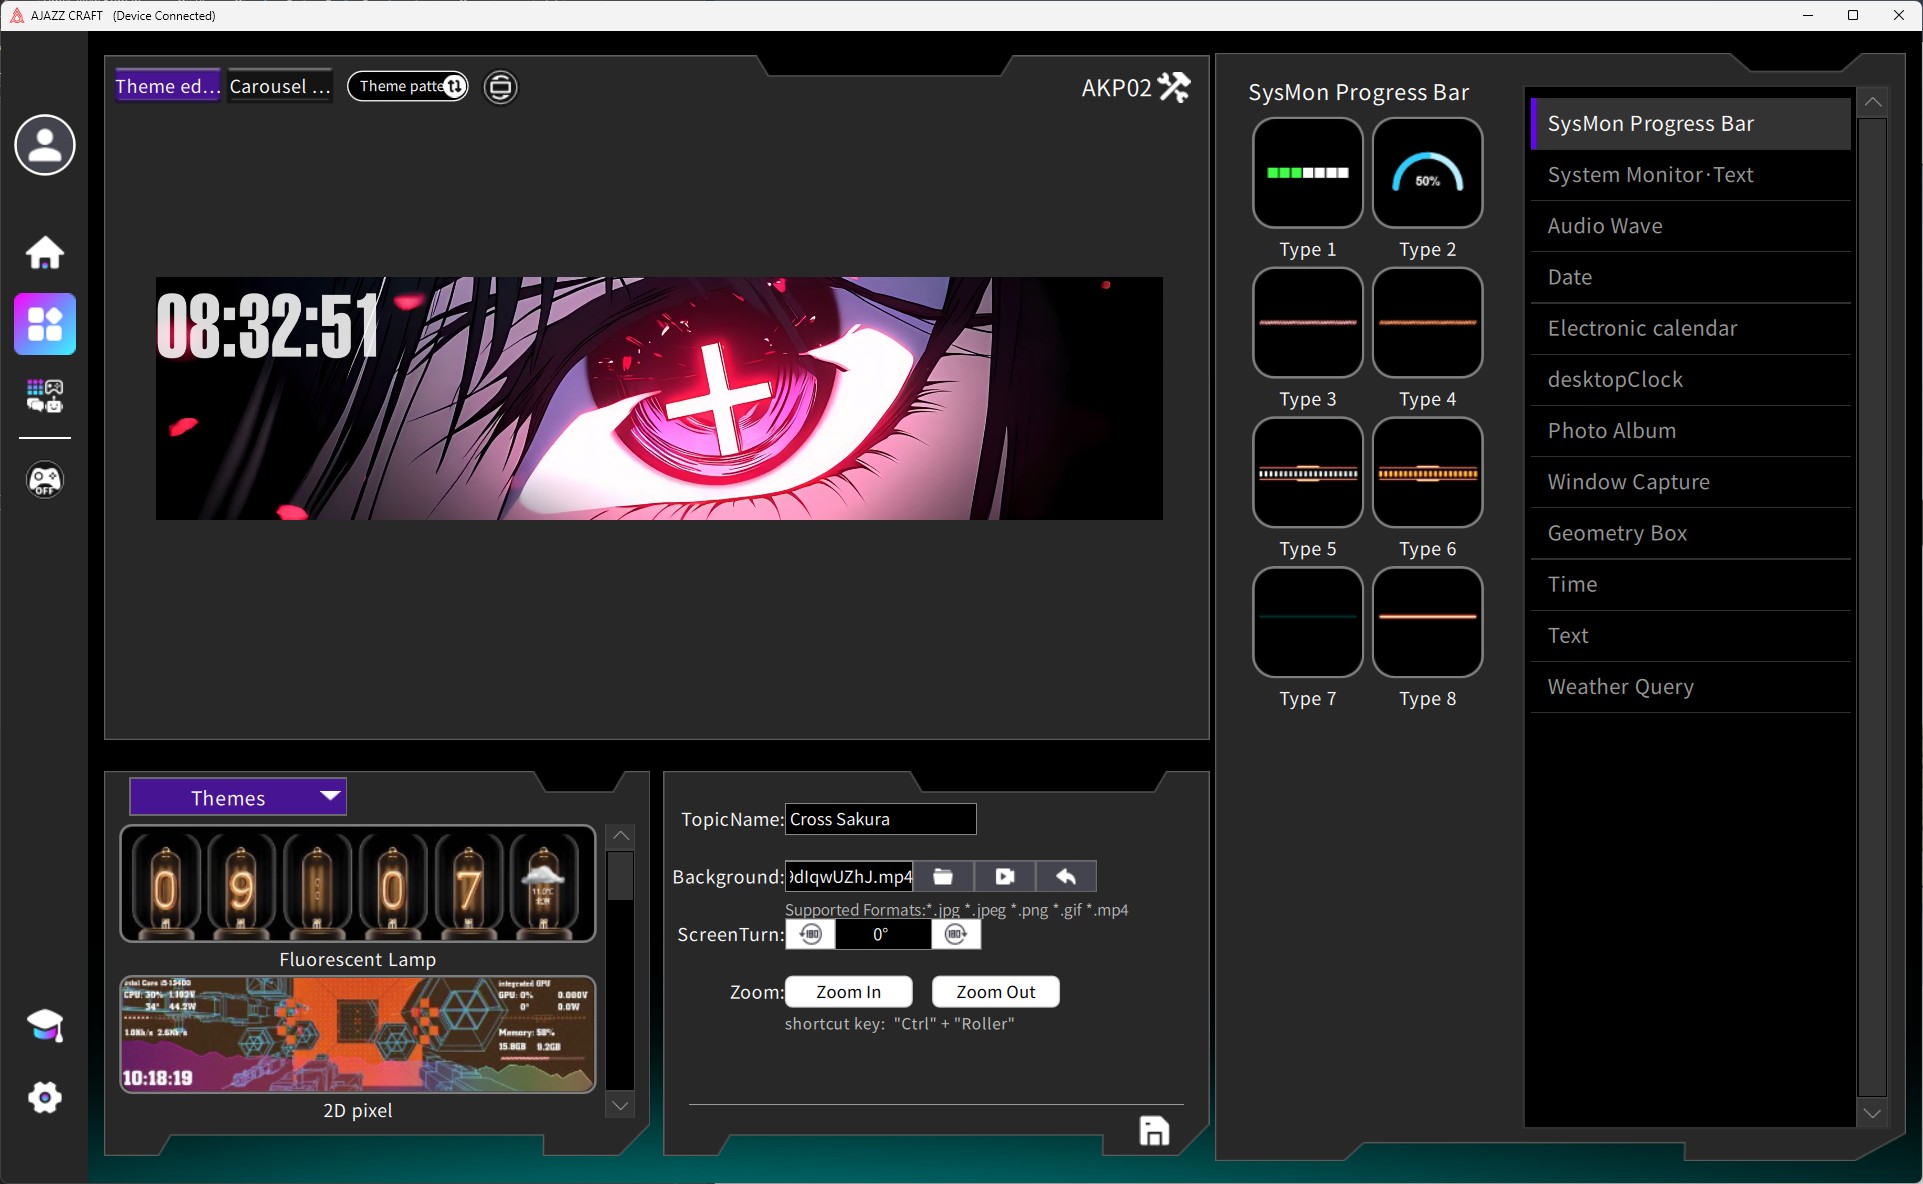This screenshot has width=1923, height=1184.
Task: Choose progress bar Type 1 thumbnail
Action: 1308,173
